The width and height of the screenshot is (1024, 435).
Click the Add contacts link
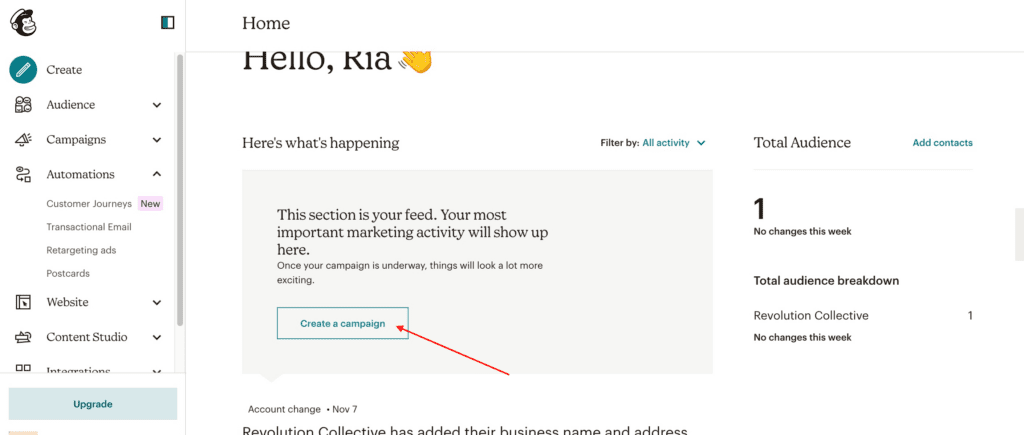942,142
